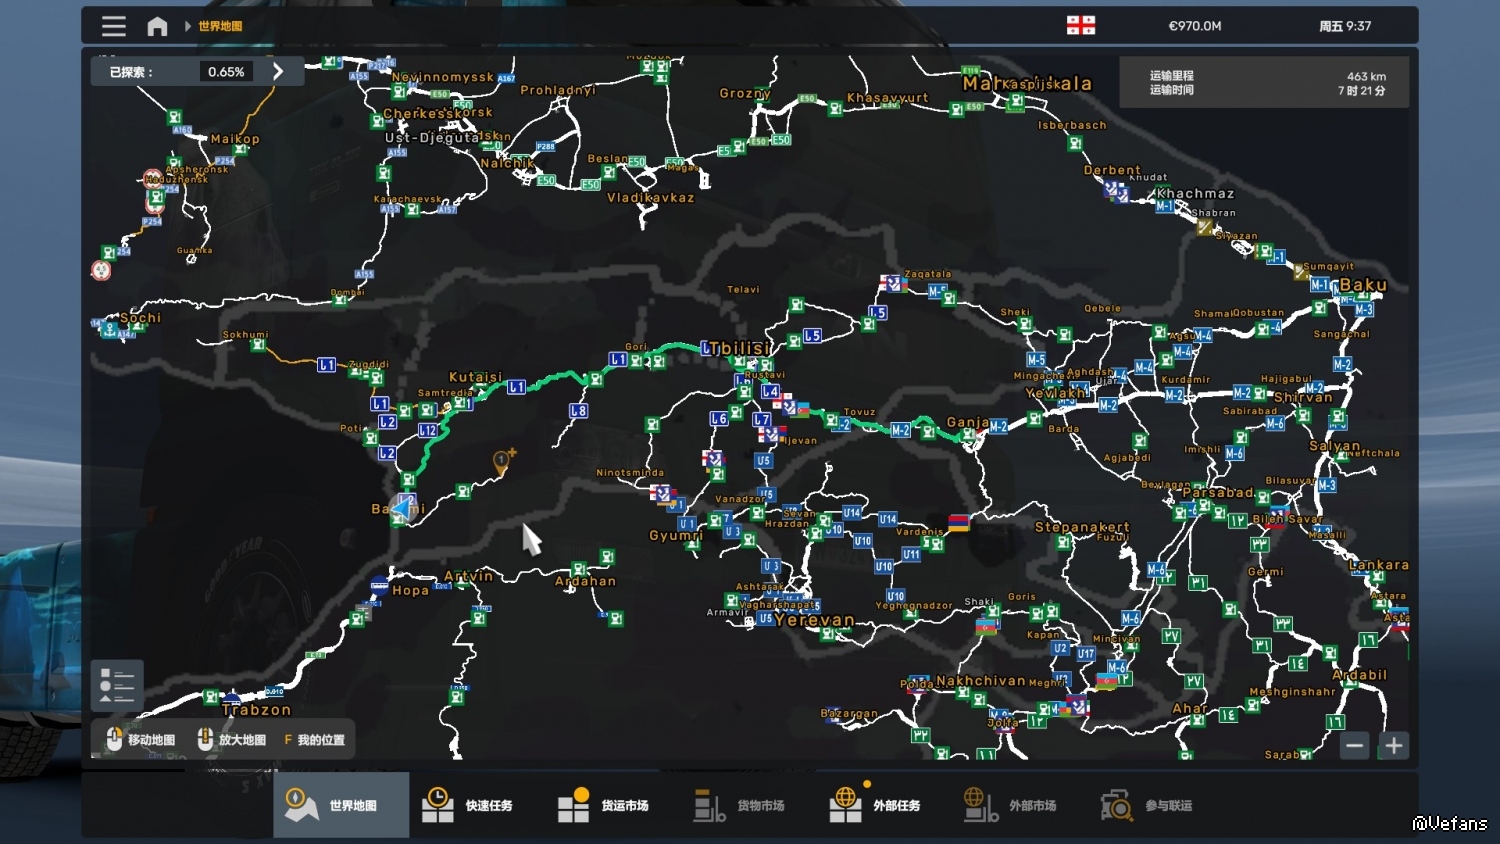
Task: Click the U17 road shield
Action: tap(1086, 654)
